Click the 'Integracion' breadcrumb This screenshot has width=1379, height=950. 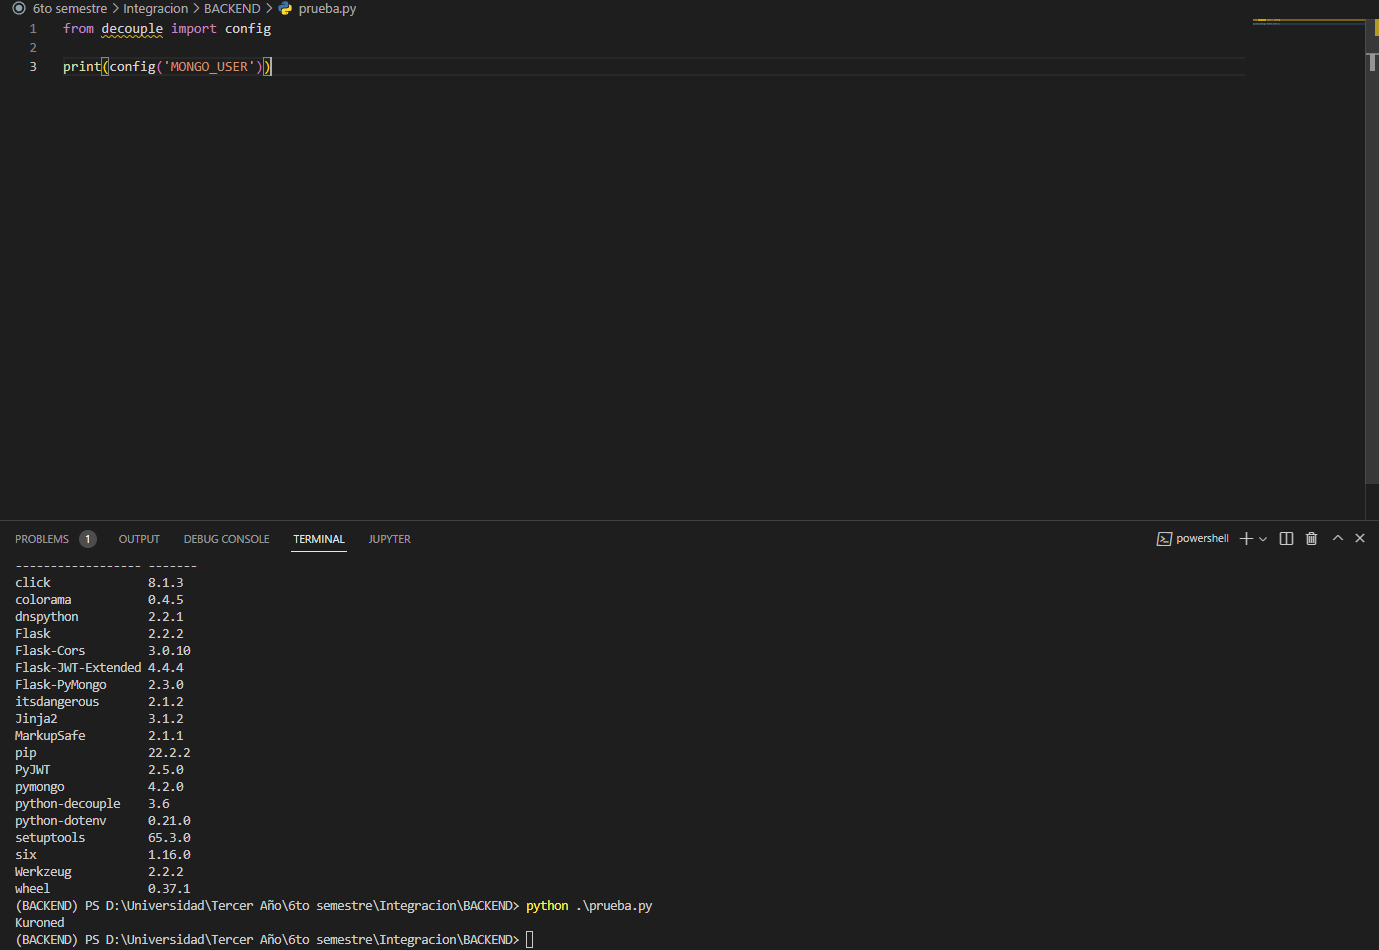tap(155, 8)
